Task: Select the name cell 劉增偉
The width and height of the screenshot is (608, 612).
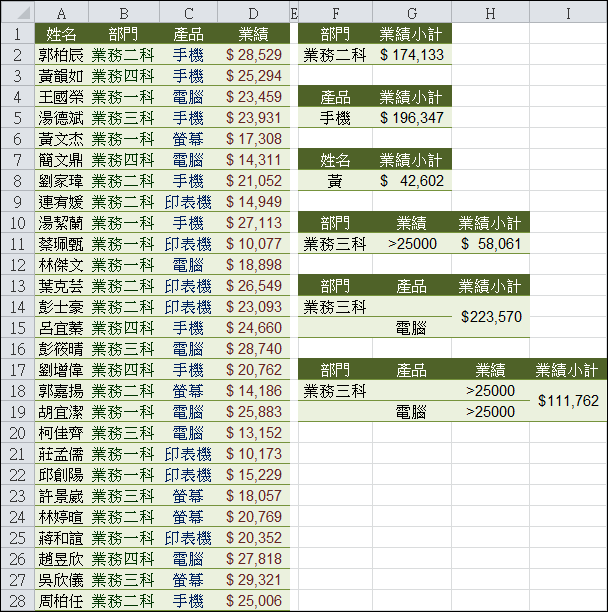Action: click(61, 370)
